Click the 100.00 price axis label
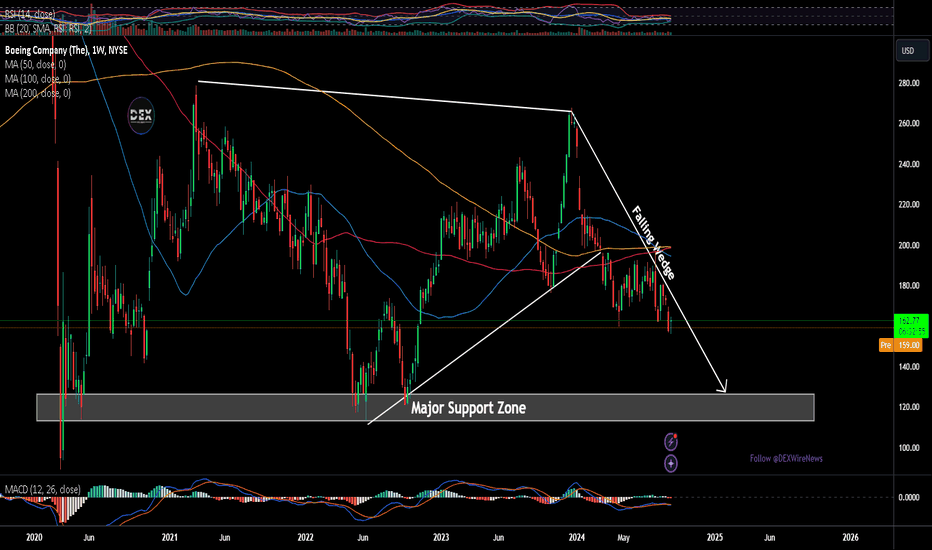 click(909, 448)
